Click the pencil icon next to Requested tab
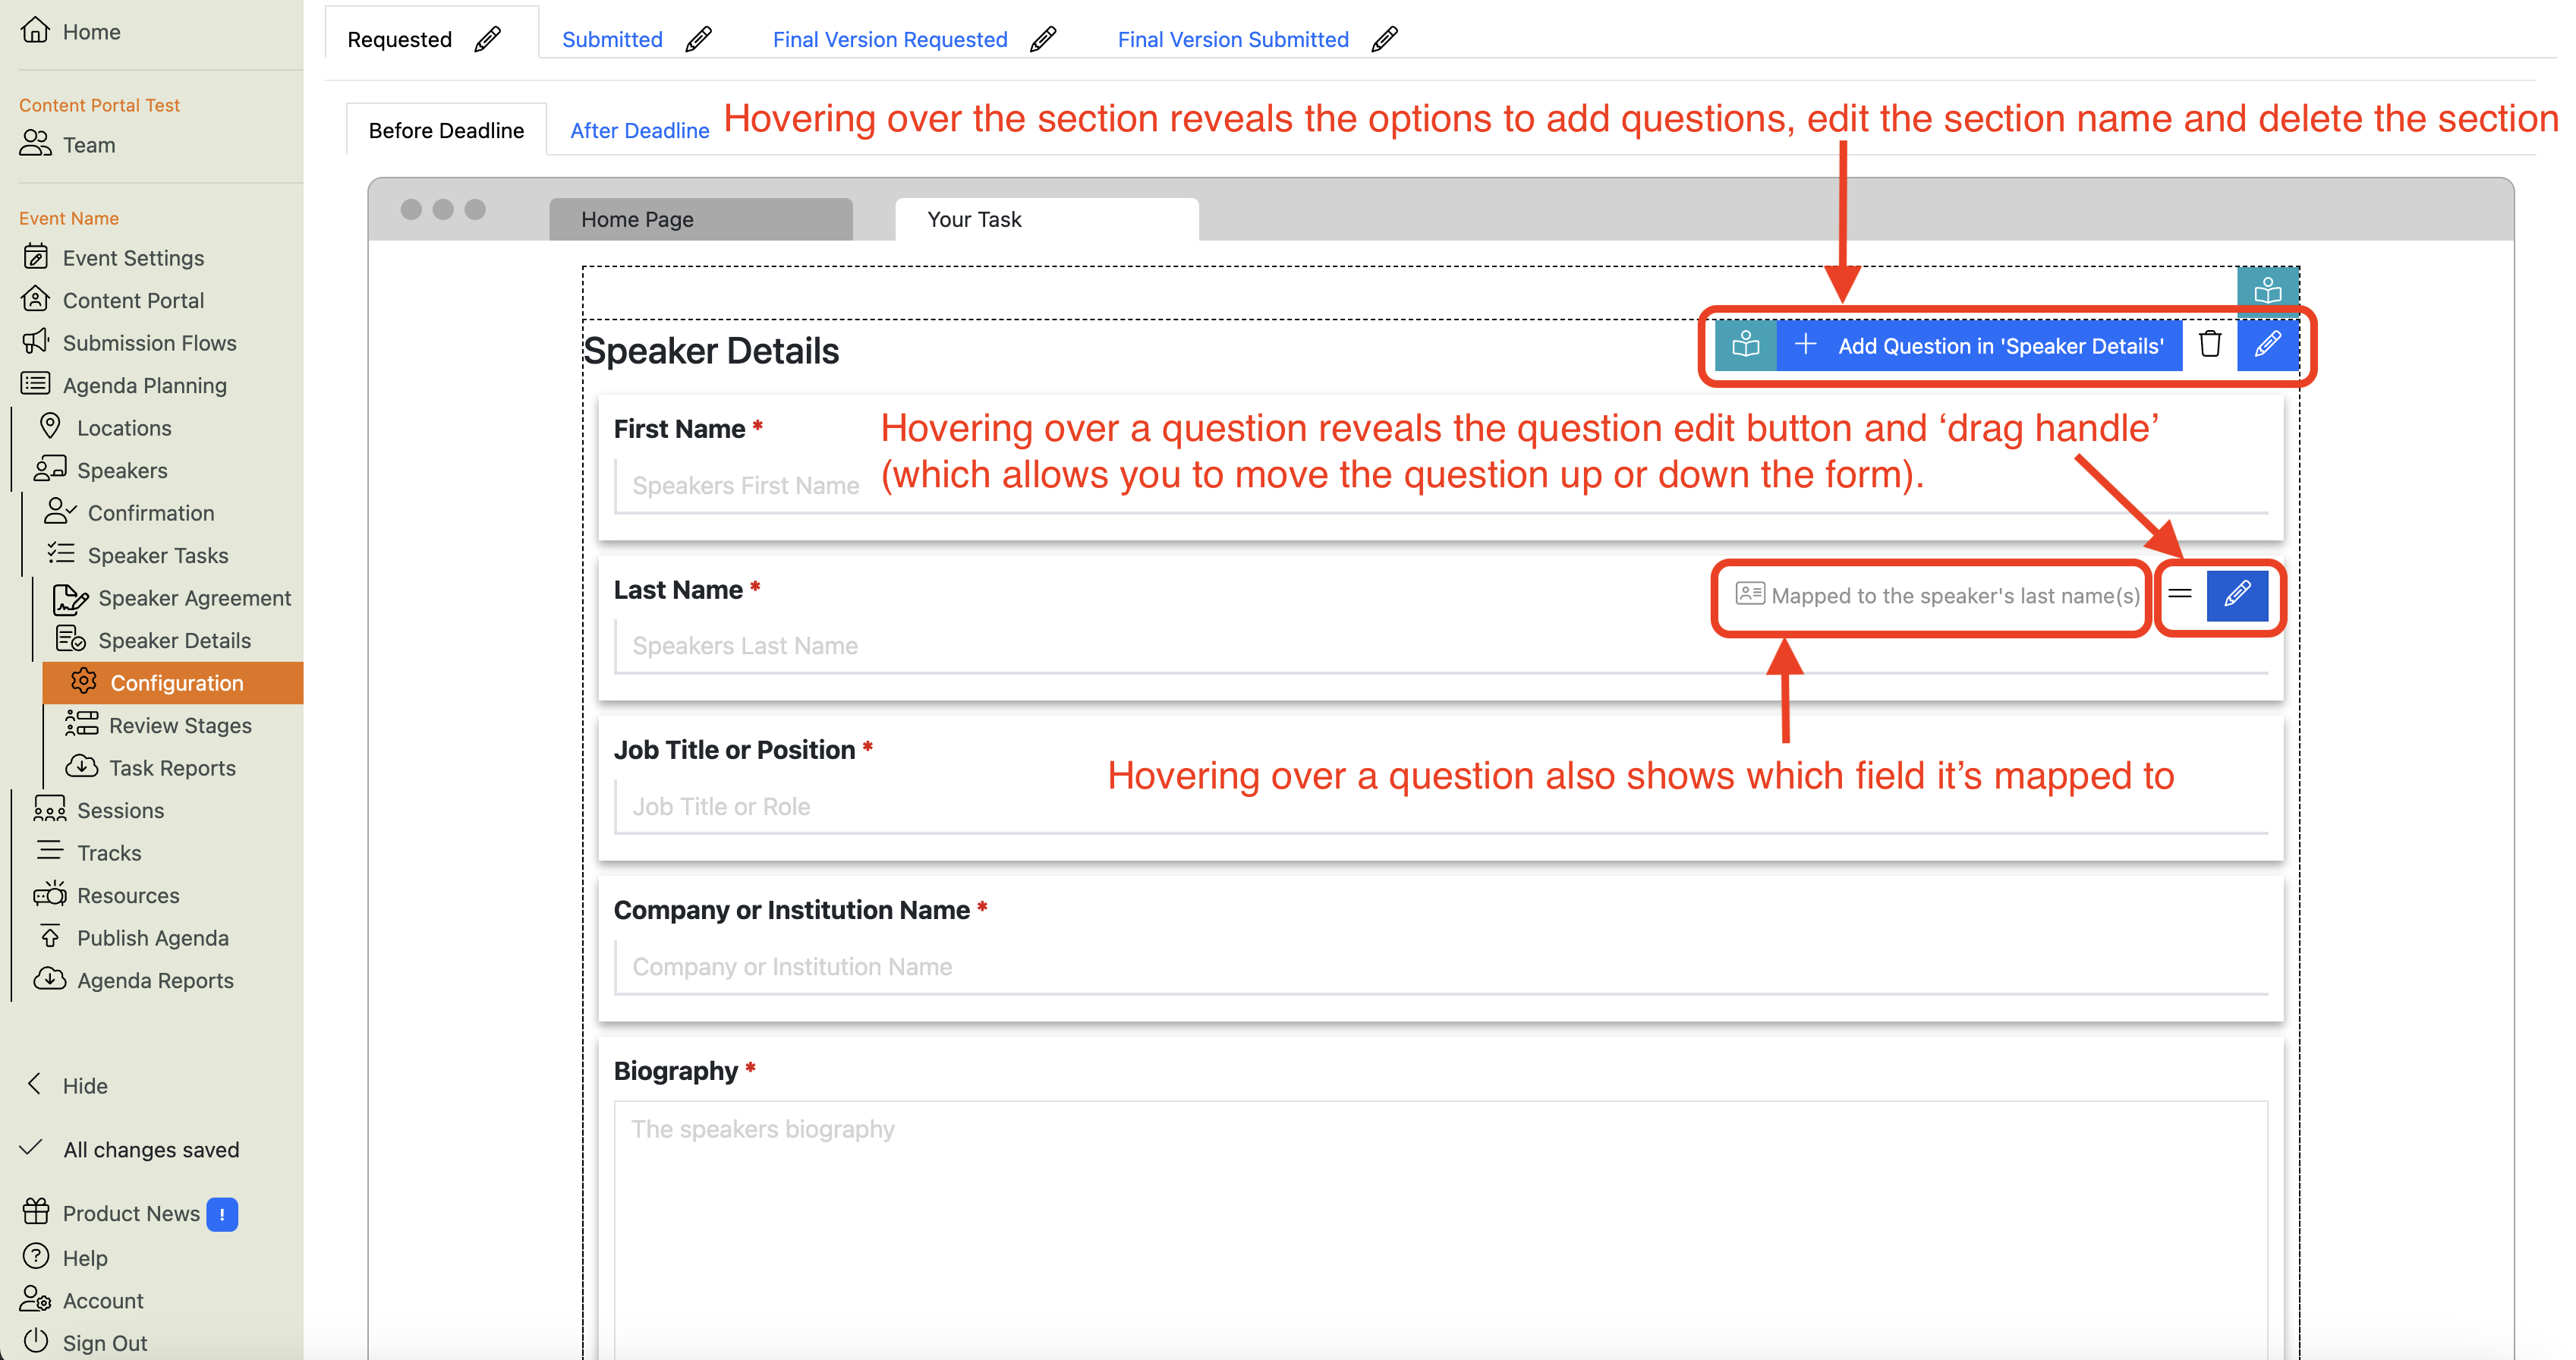 487,39
